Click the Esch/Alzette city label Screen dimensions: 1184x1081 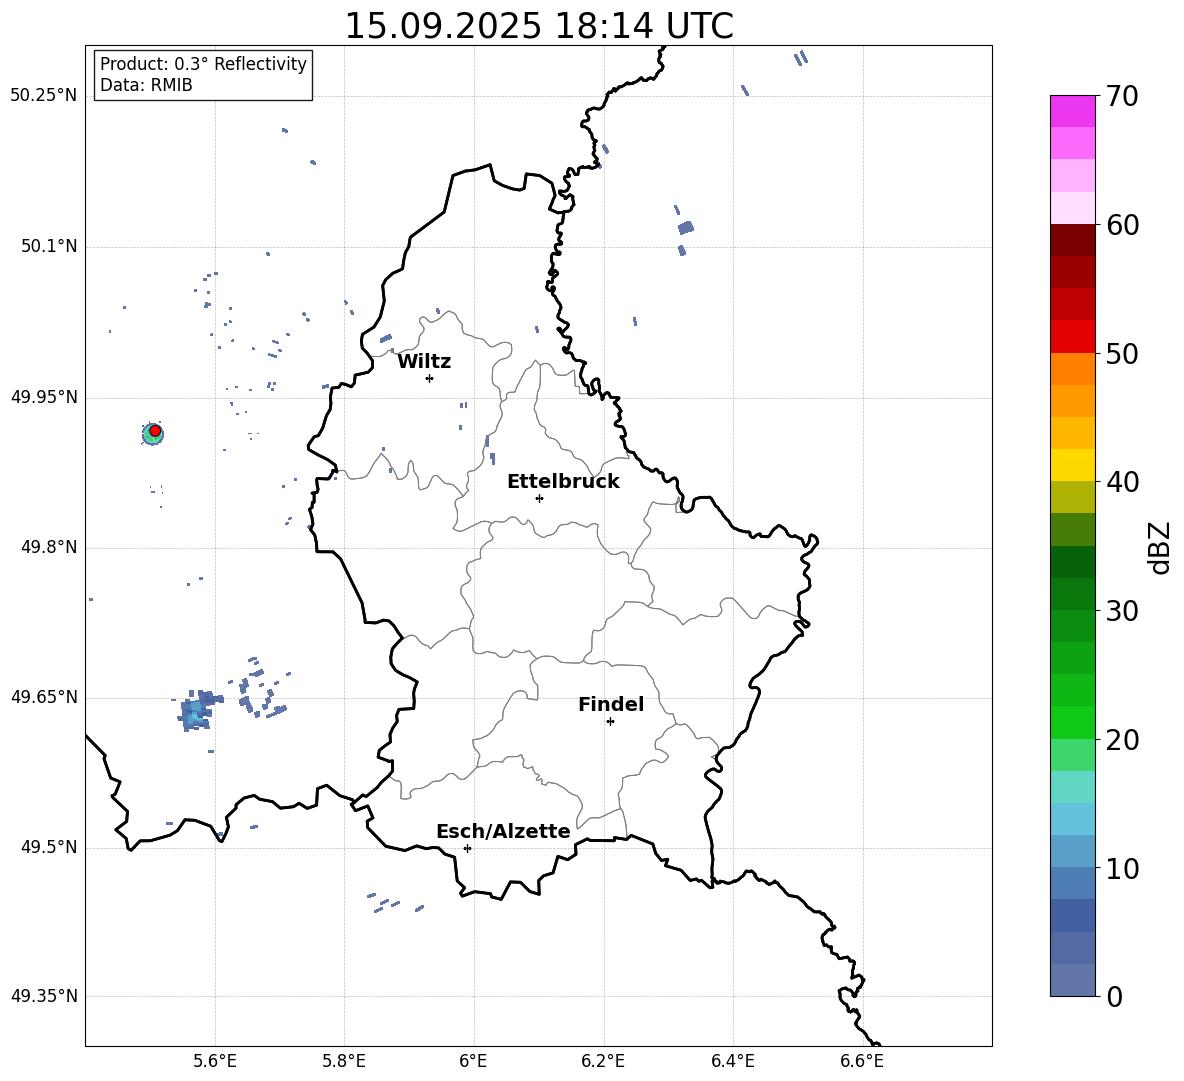503,831
